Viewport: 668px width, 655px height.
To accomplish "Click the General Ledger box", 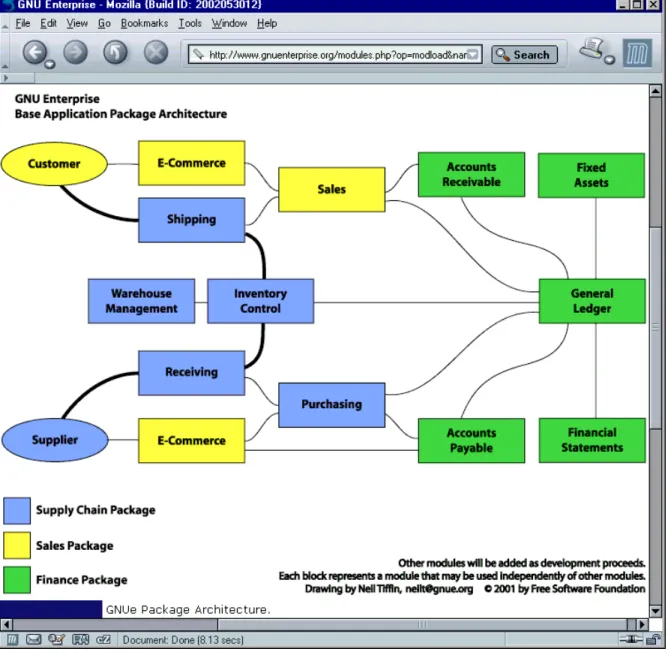I will 592,301.
